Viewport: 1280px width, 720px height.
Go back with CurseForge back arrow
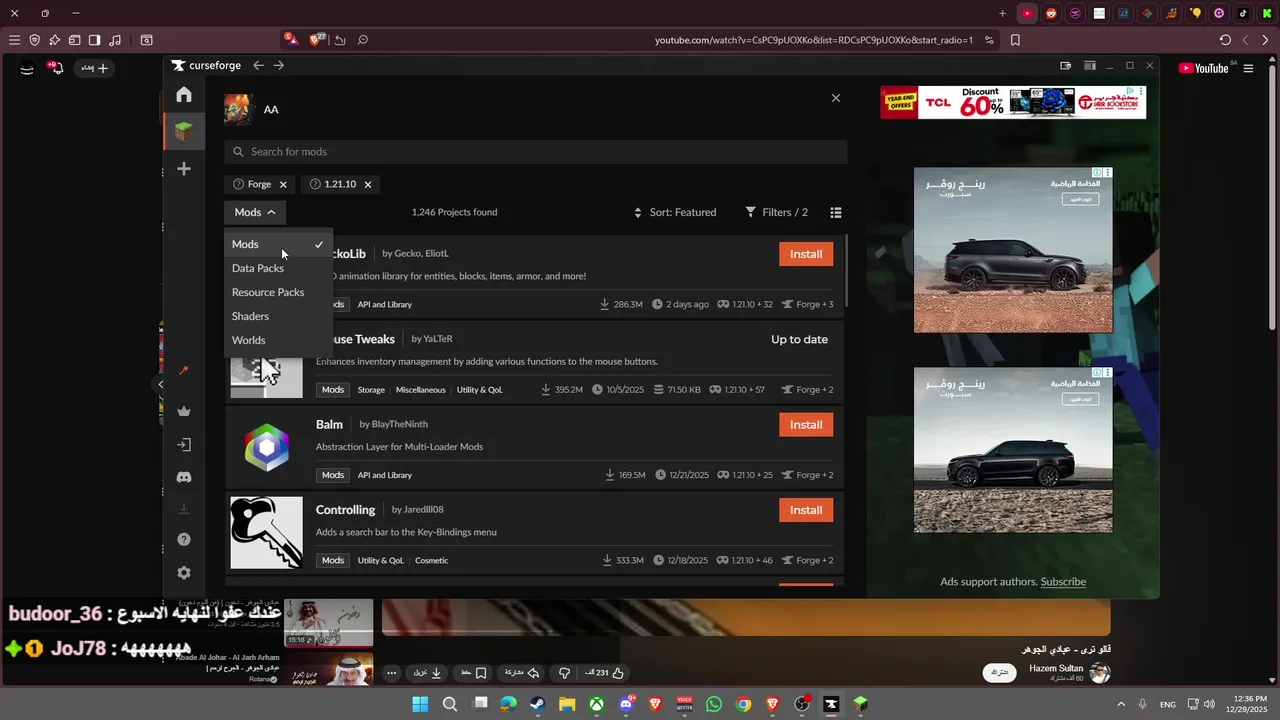(258, 65)
